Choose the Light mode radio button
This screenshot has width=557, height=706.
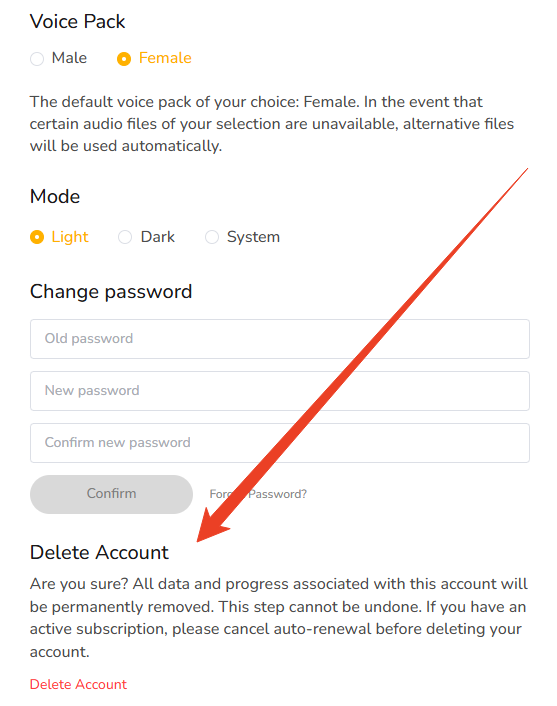click(x=37, y=237)
